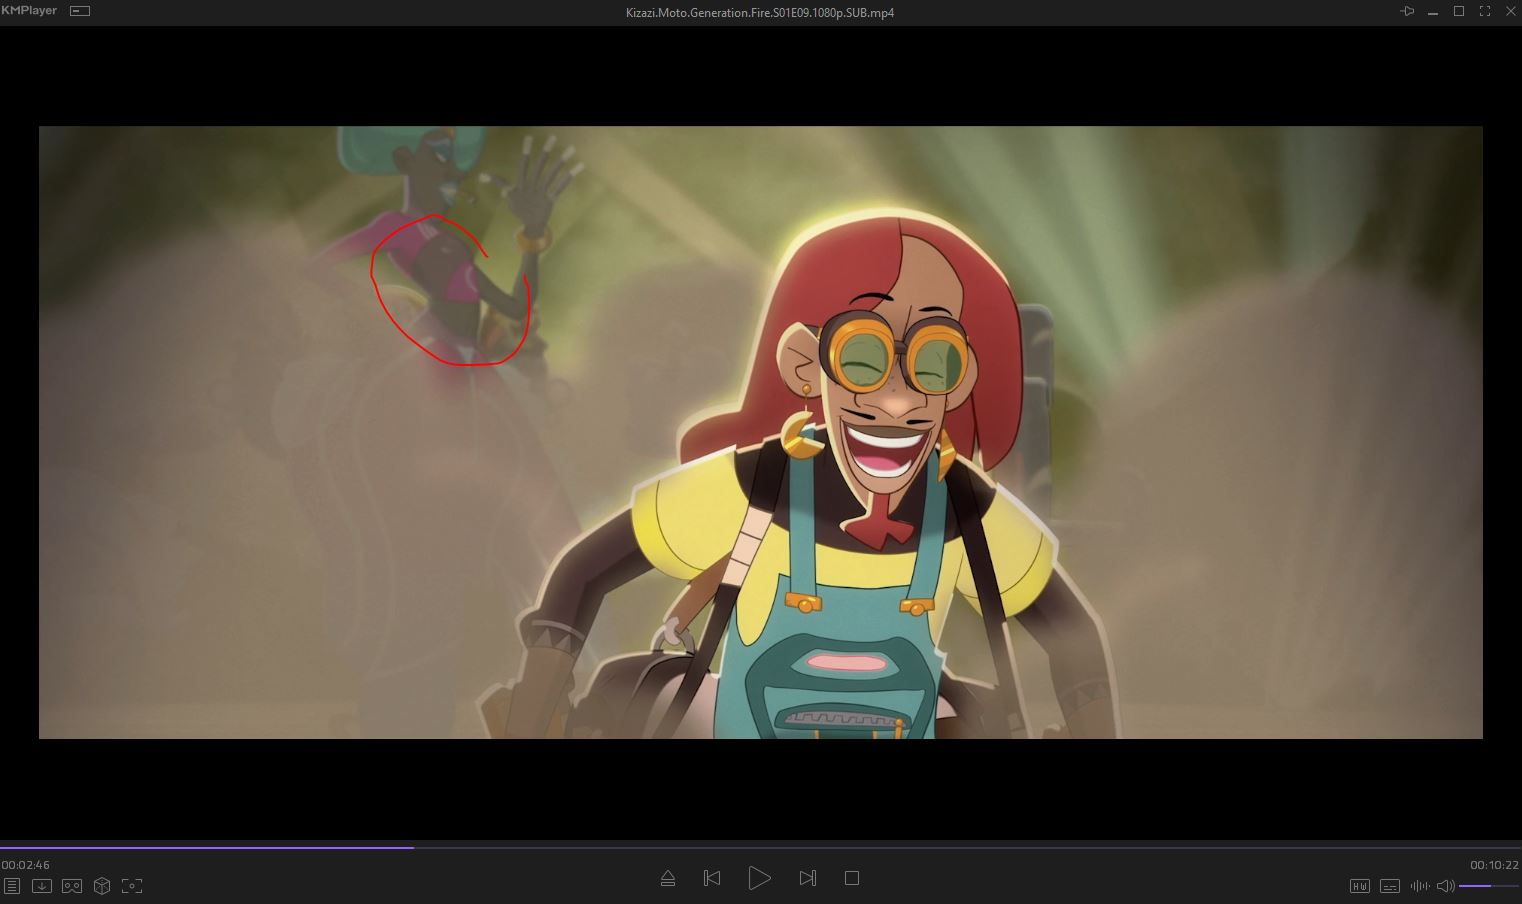
Task: Click the eject/open file icon
Action: click(668, 878)
